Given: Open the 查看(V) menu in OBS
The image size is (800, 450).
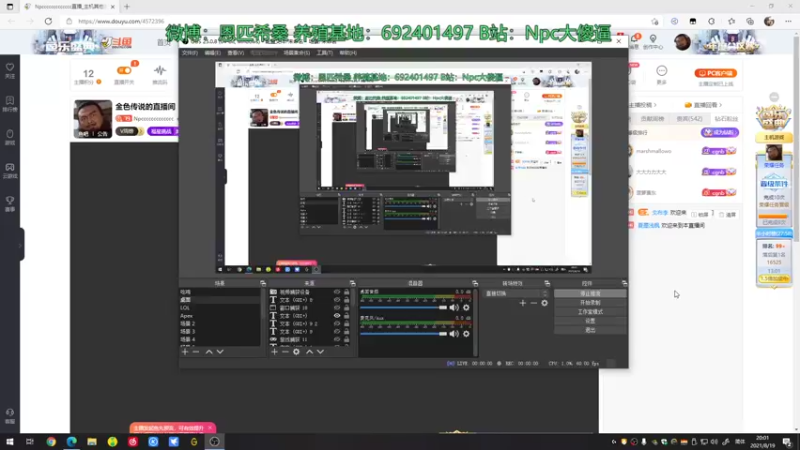Looking at the screenshot, I should 236,53.
